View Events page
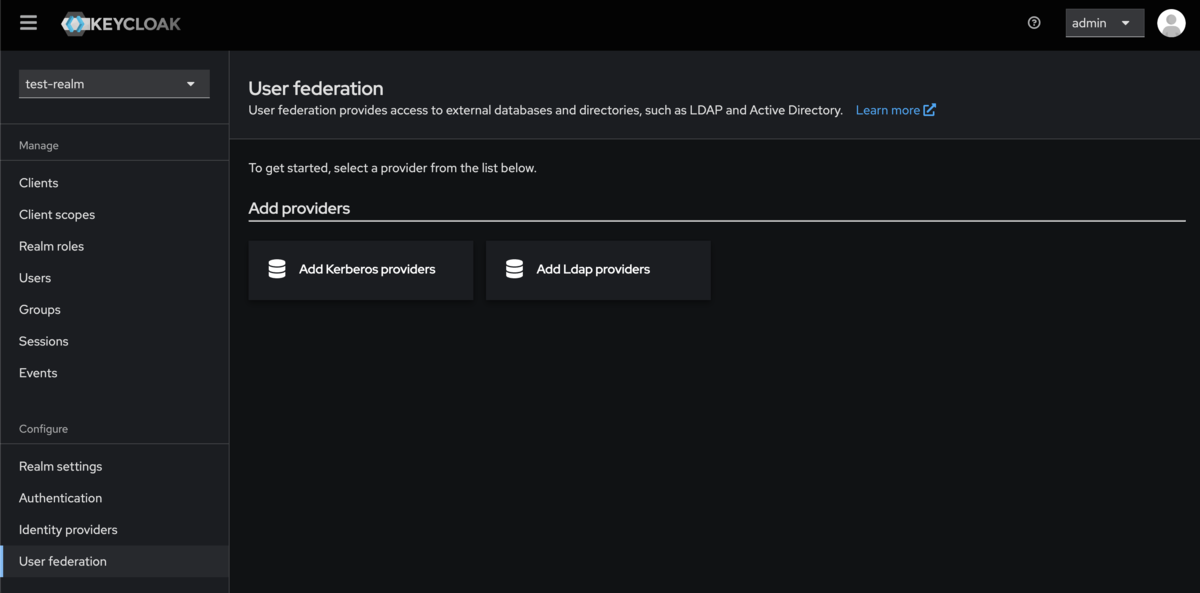This screenshot has width=1200, height=593. (x=114, y=373)
